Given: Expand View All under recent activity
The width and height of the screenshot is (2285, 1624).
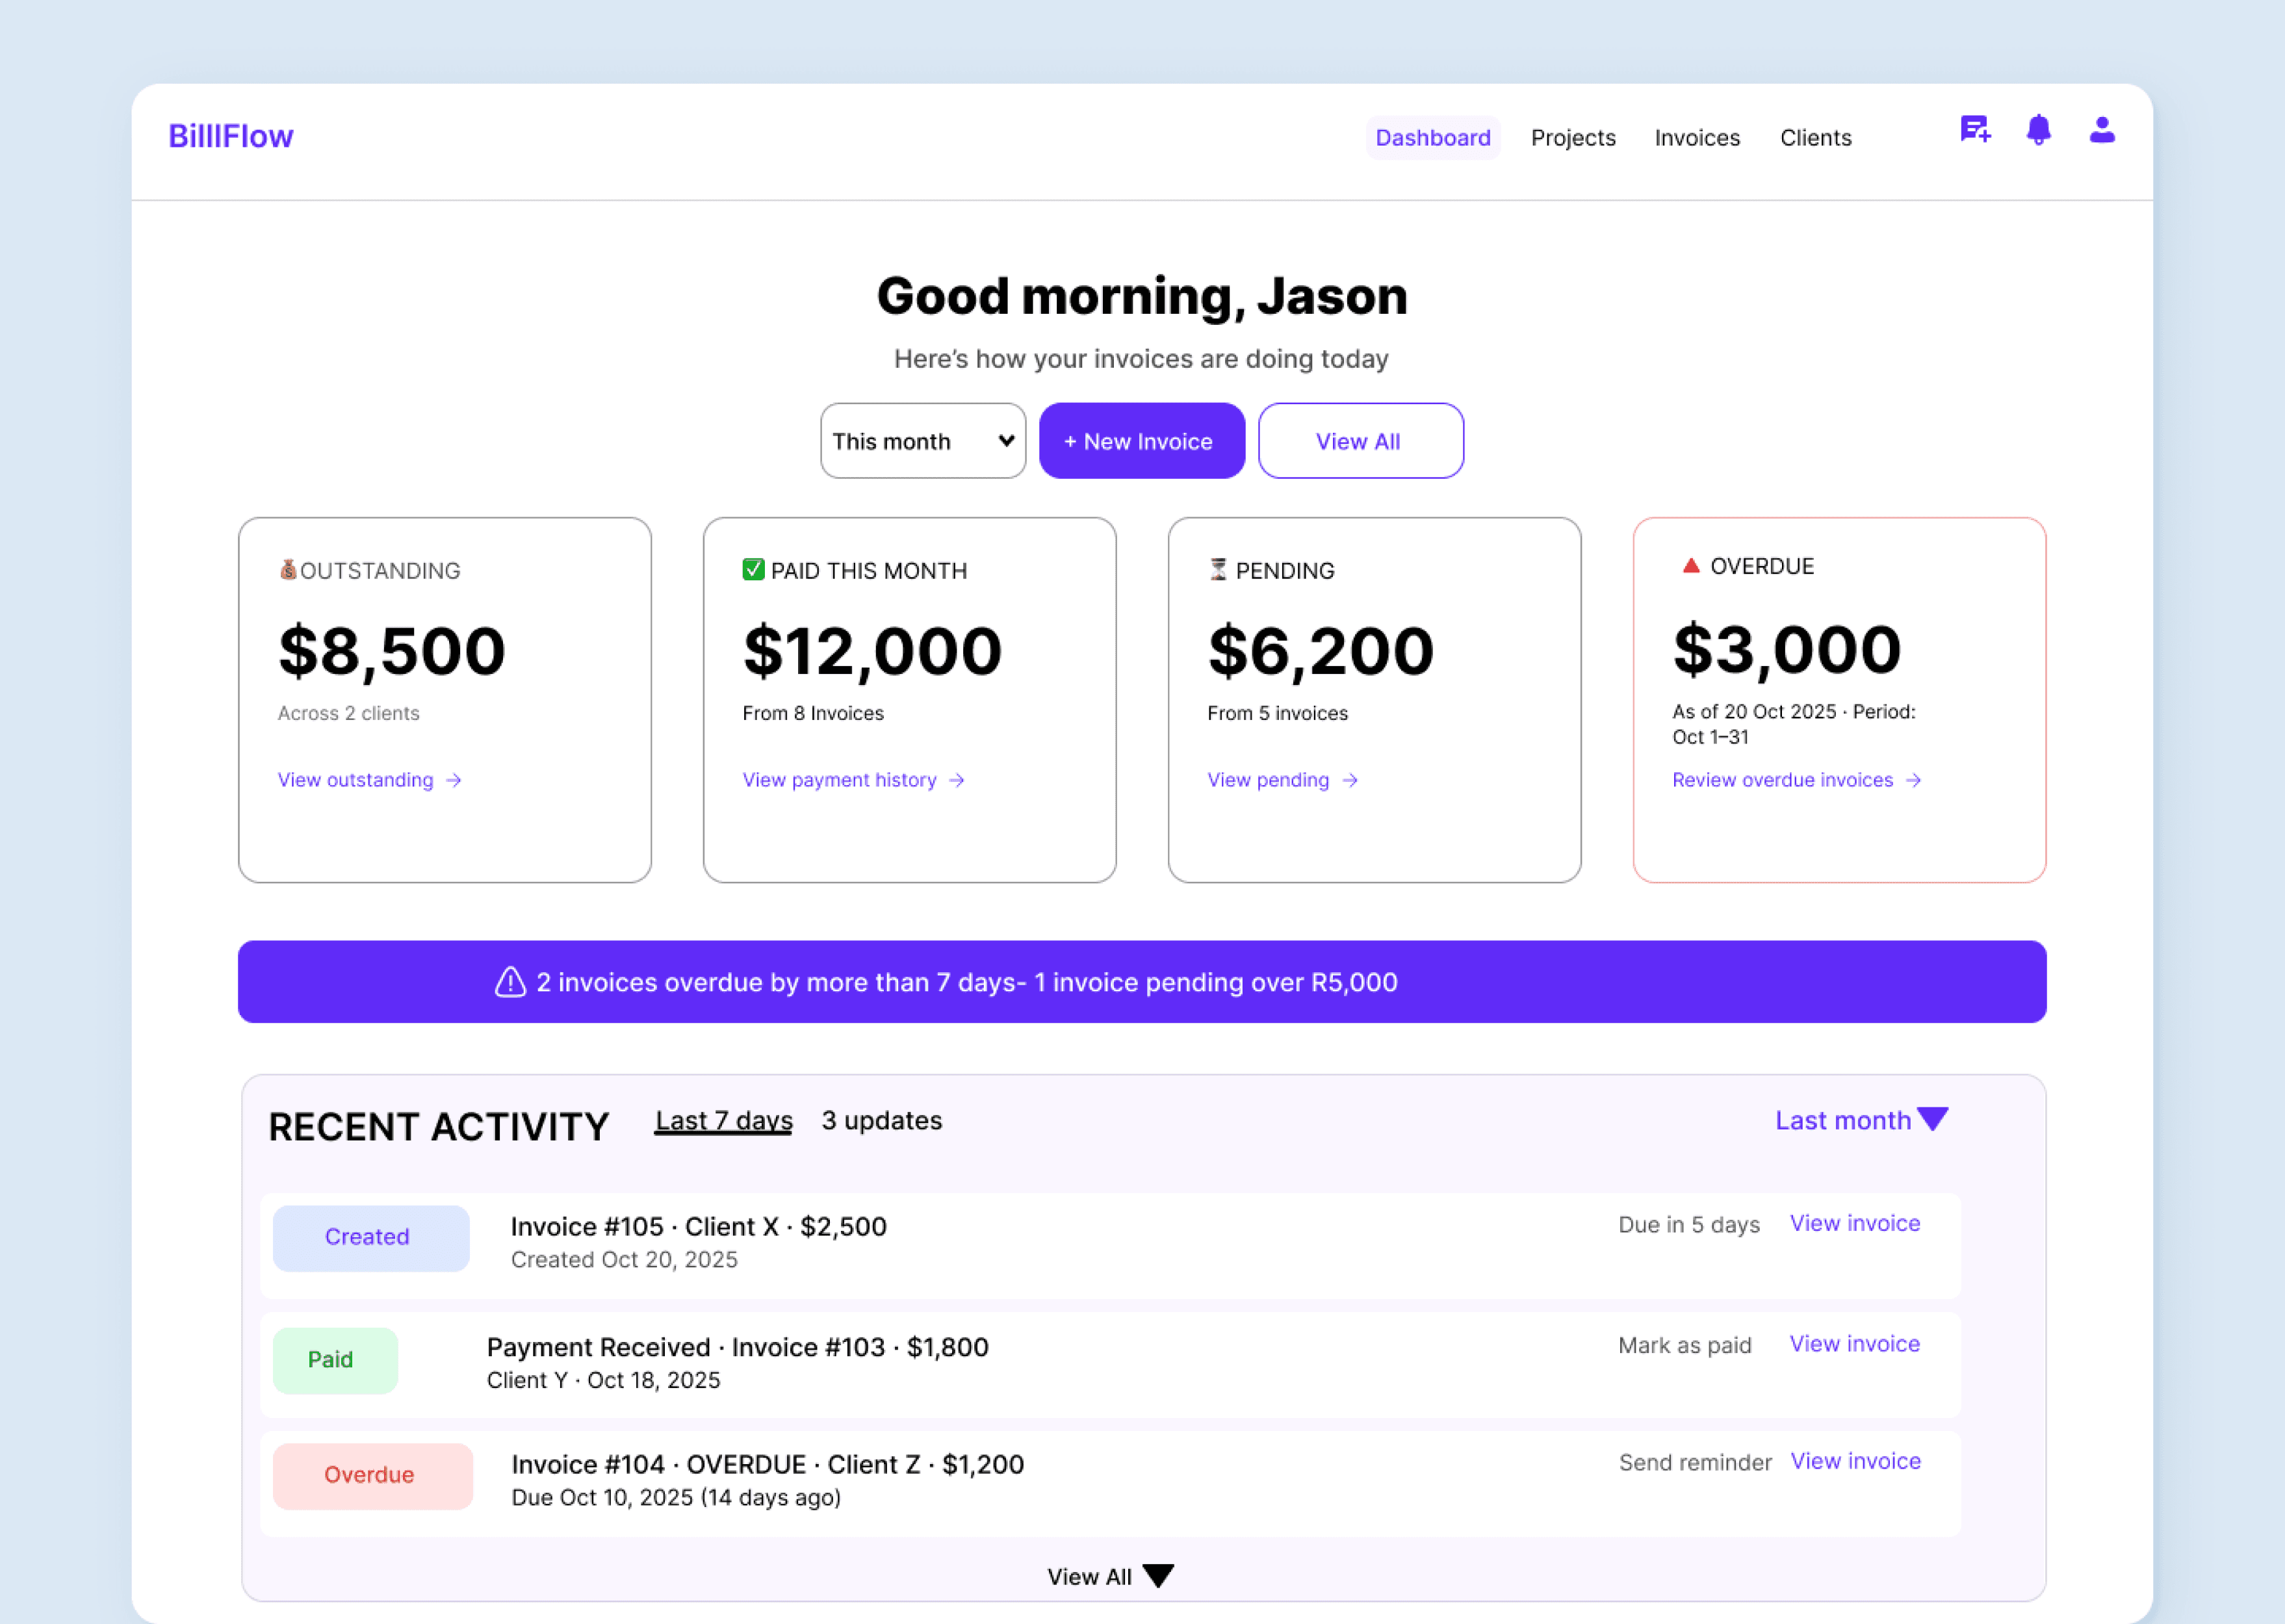Looking at the screenshot, I should (x=1109, y=1576).
